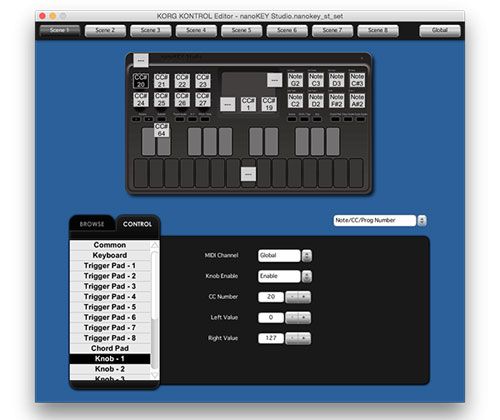Select the CC# 64 sustain button label

click(161, 130)
